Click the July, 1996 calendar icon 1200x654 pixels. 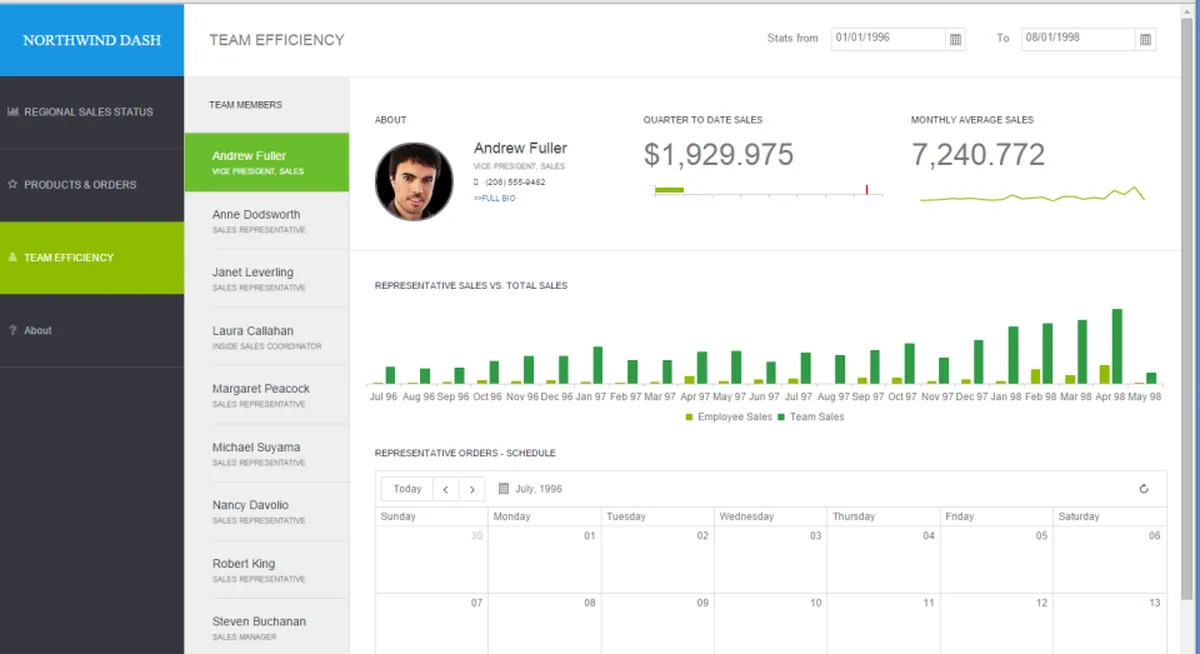(503, 489)
